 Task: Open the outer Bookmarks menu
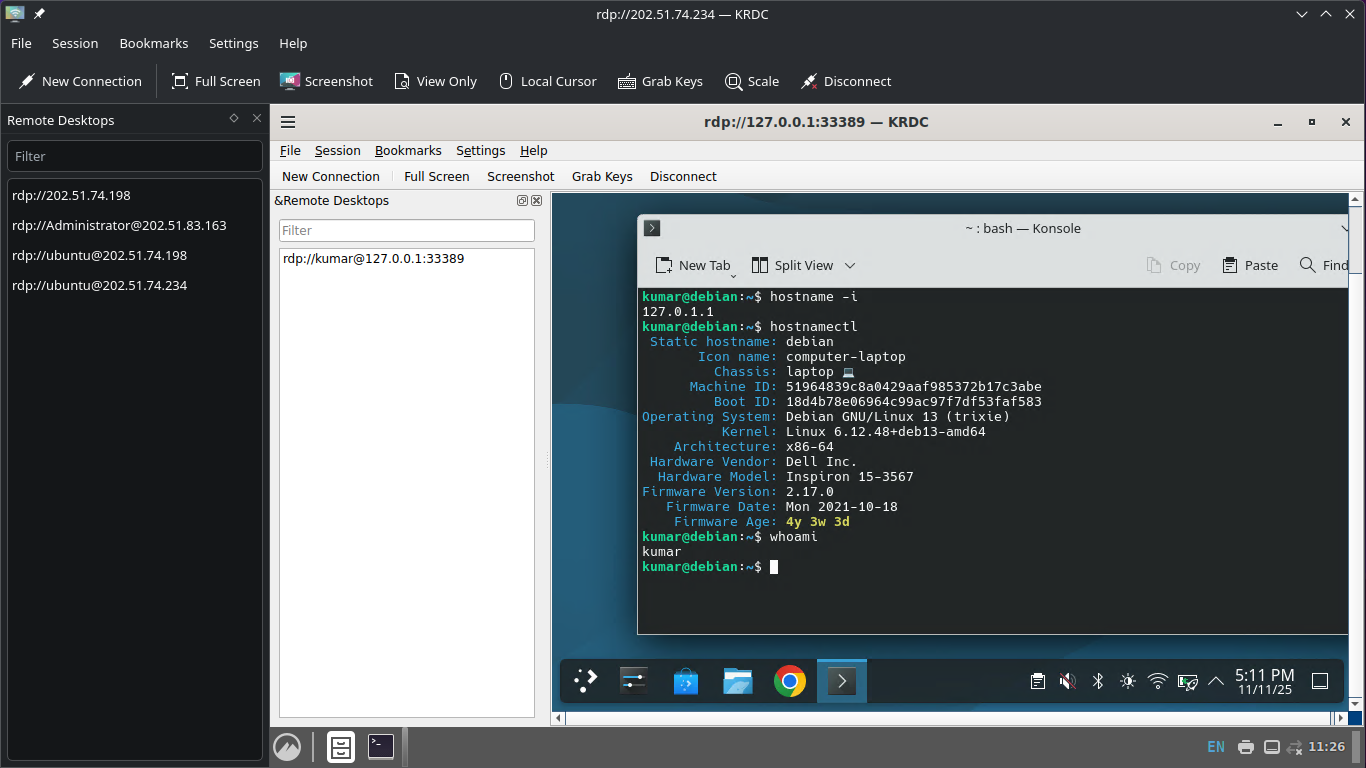(x=153, y=44)
